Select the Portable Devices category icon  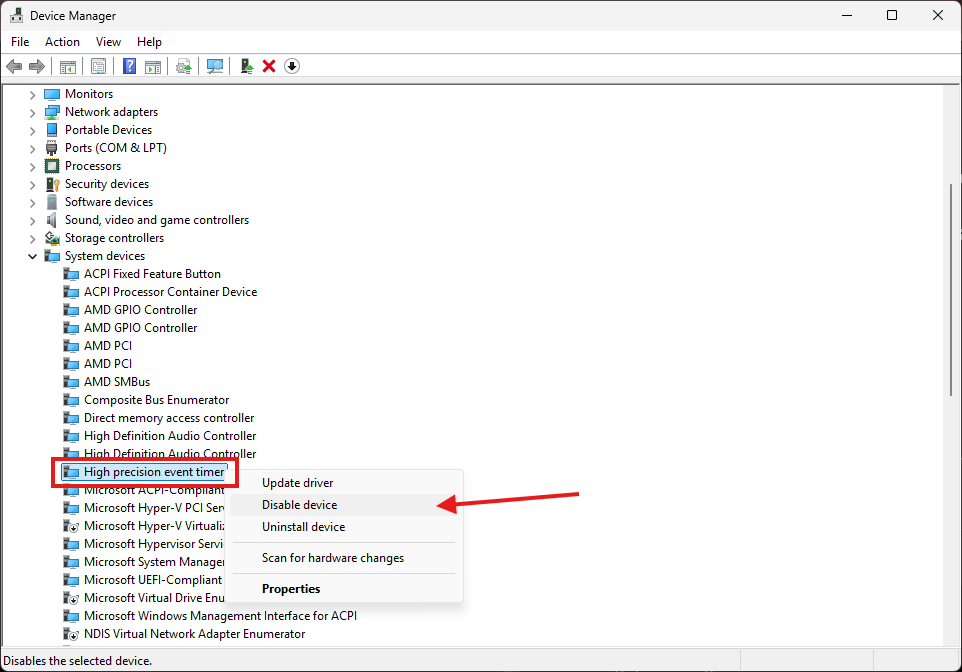pos(52,130)
